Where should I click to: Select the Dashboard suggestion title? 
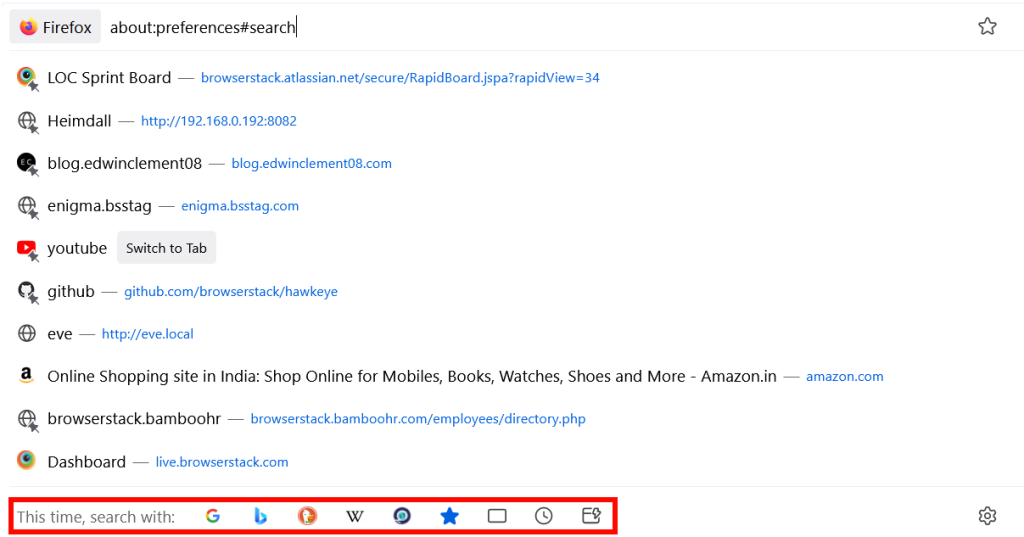86,462
